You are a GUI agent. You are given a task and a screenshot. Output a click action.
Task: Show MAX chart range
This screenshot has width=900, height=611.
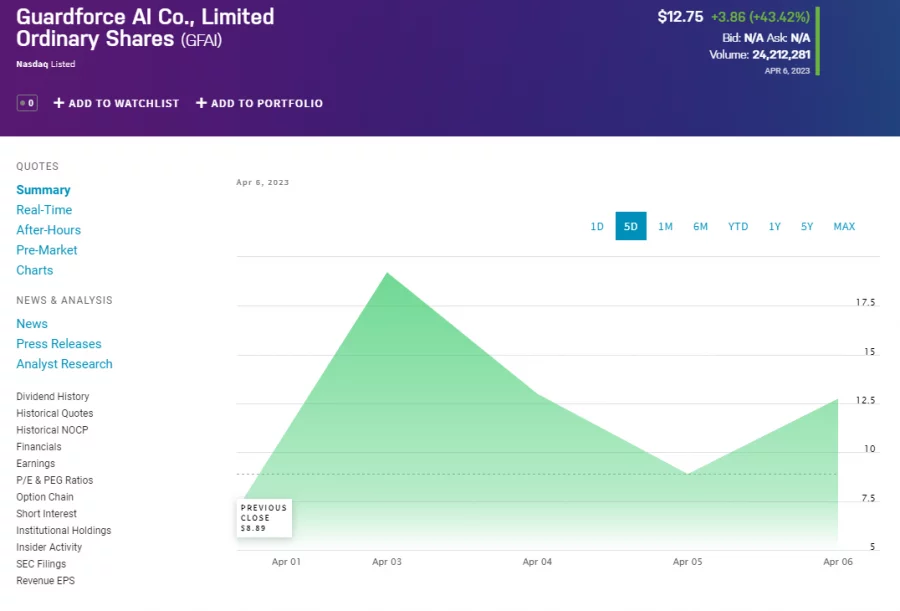844,227
